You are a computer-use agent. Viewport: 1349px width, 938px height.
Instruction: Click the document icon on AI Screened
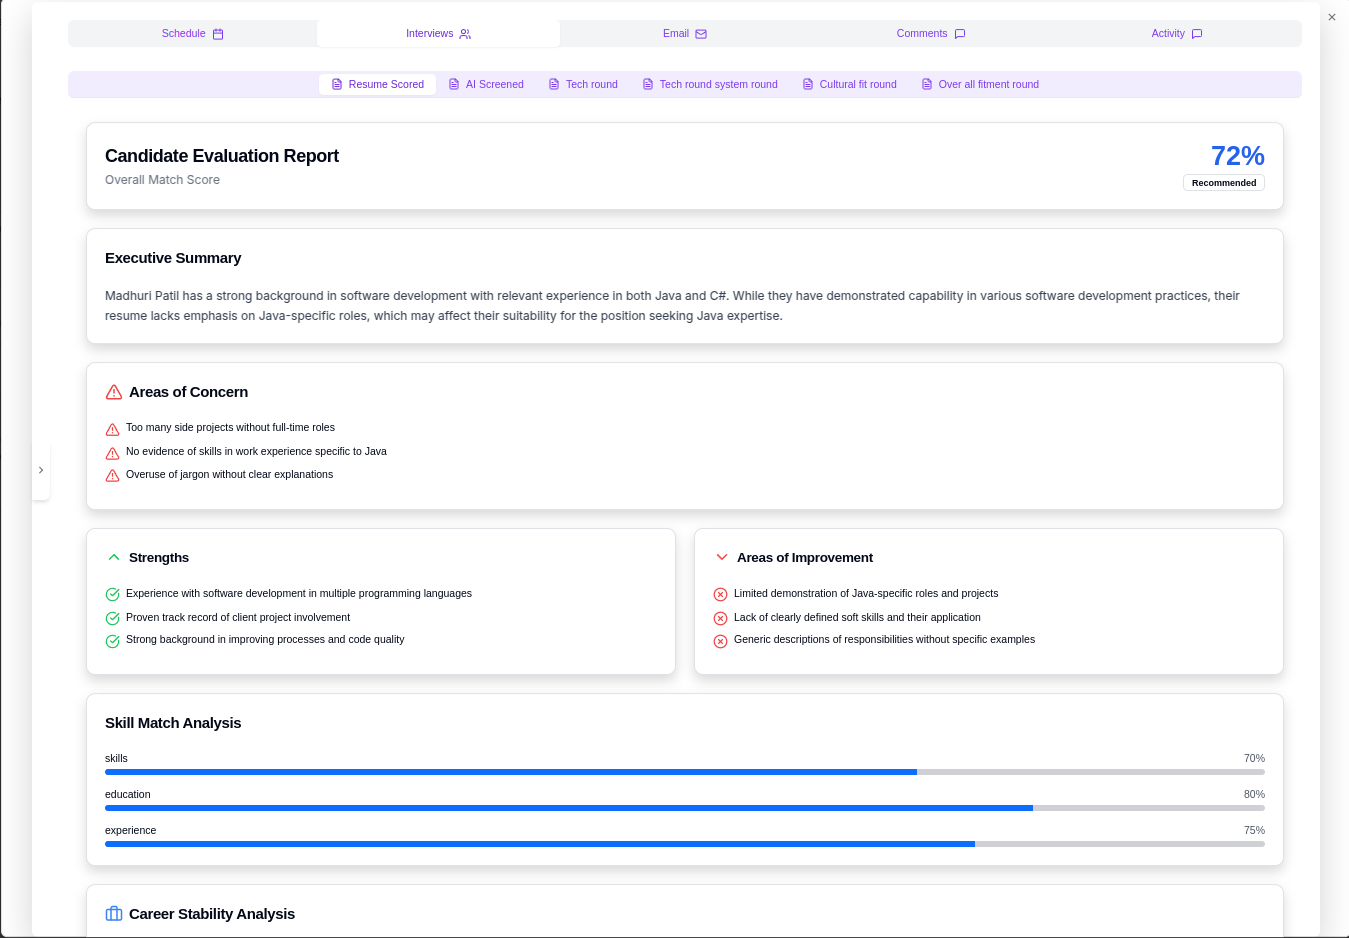tap(454, 85)
